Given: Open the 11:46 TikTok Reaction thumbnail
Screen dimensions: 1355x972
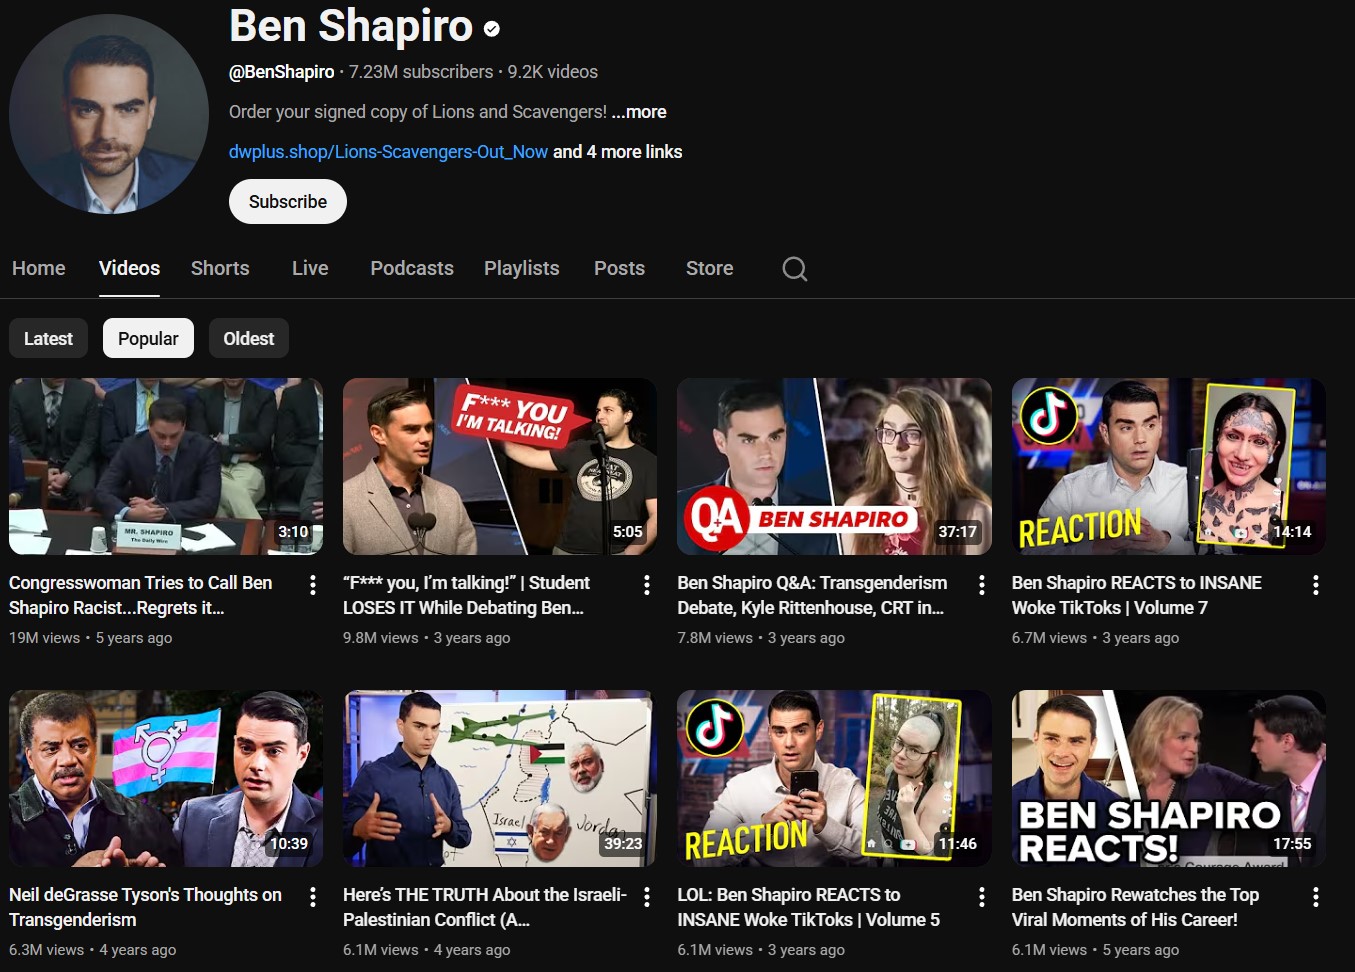Looking at the screenshot, I should [834, 778].
